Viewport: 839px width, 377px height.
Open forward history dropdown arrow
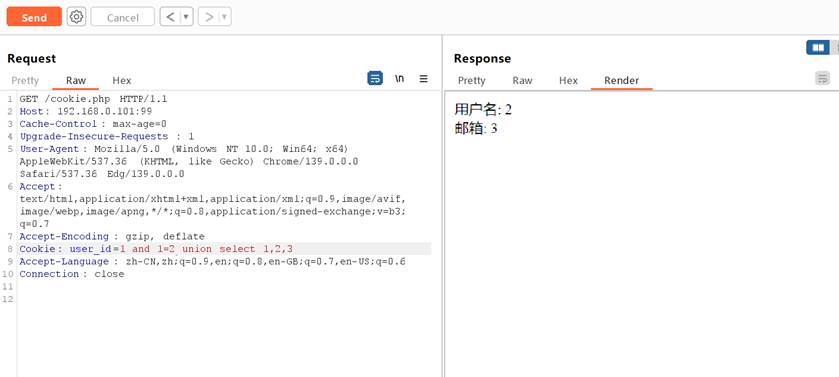point(225,17)
